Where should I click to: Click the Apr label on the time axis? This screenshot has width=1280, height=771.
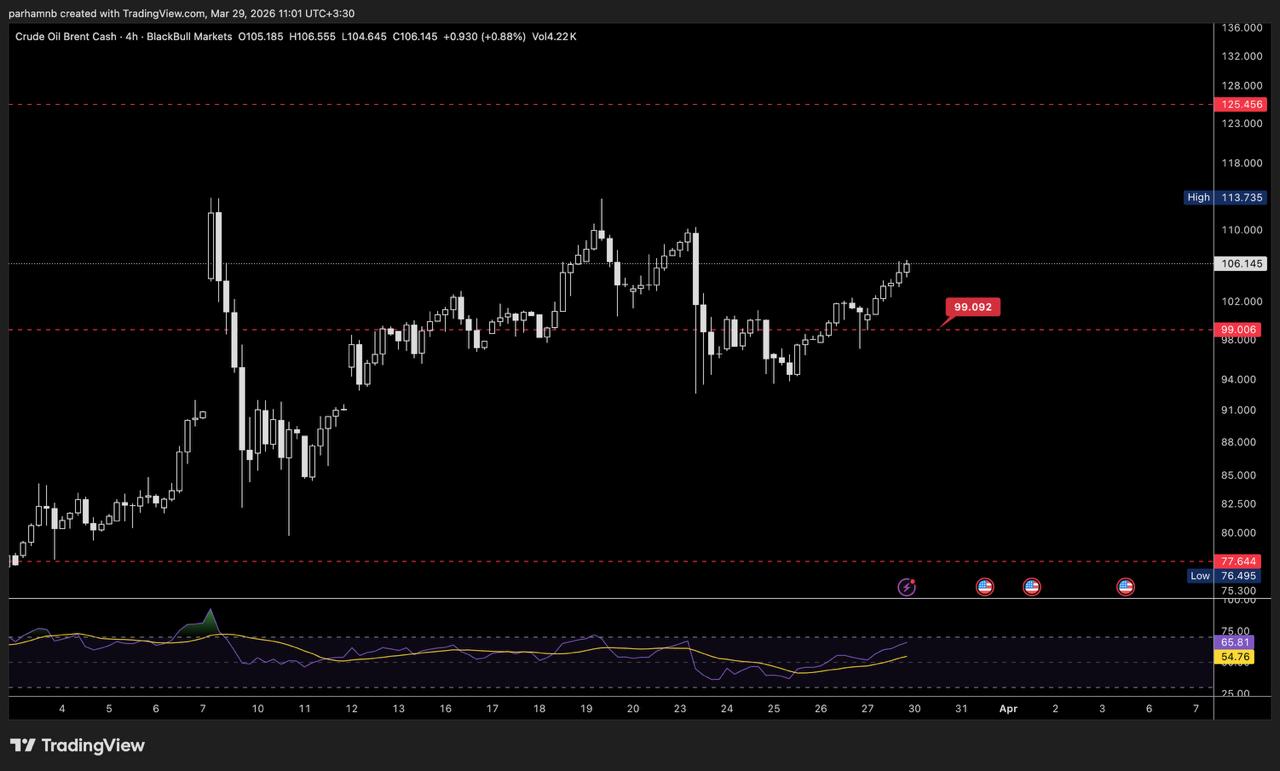[x=1008, y=708]
